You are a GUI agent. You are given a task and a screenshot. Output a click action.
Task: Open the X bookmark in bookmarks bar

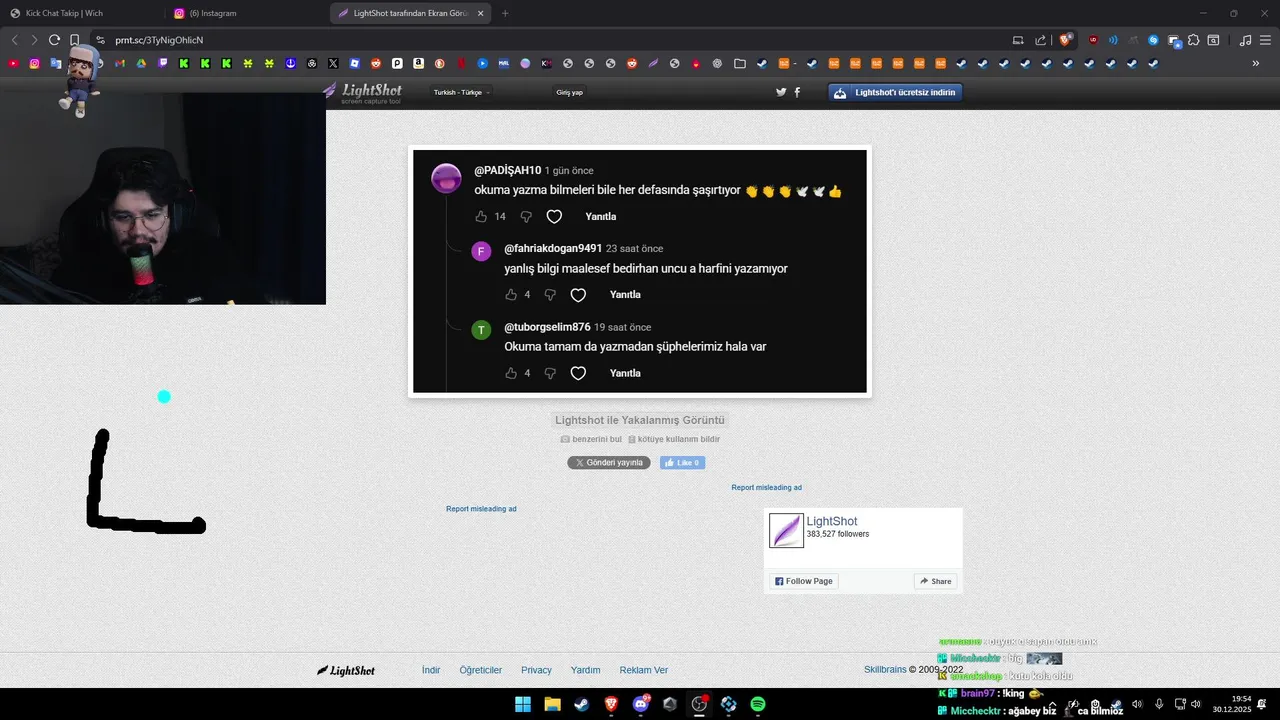click(x=333, y=63)
